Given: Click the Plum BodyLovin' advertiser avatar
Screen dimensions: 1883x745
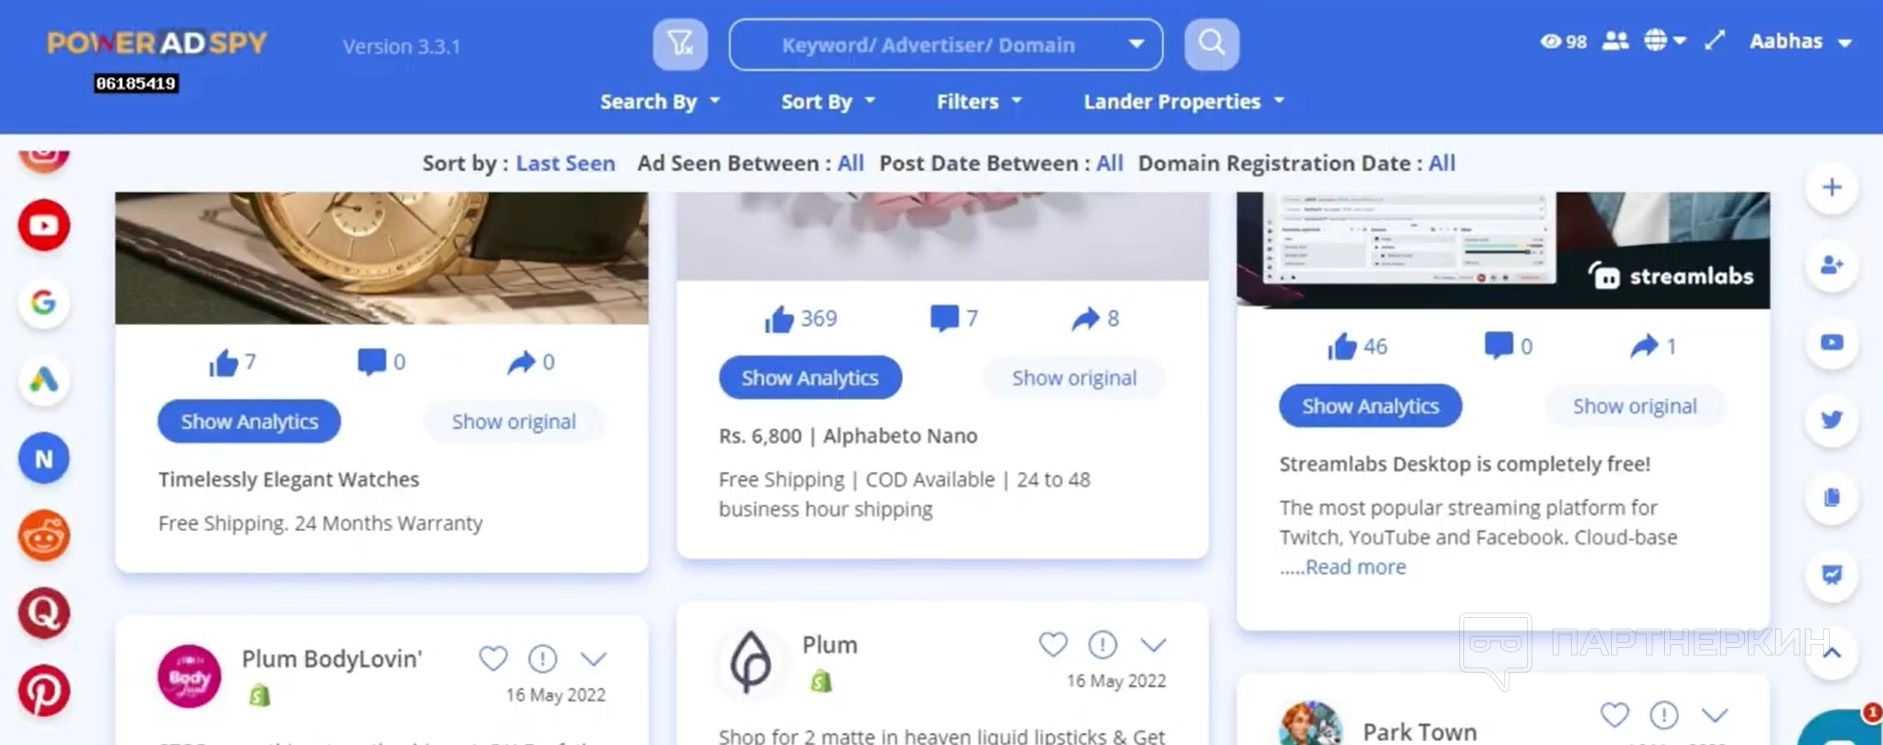Looking at the screenshot, I should click(x=189, y=676).
